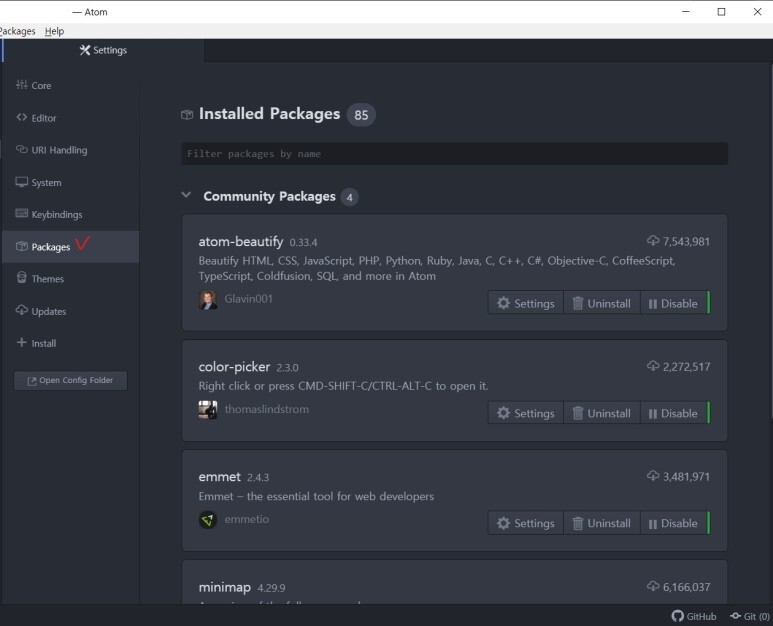The width and height of the screenshot is (773, 626).
Task: Open emmet package Settings
Action: pyautogui.click(x=526, y=523)
